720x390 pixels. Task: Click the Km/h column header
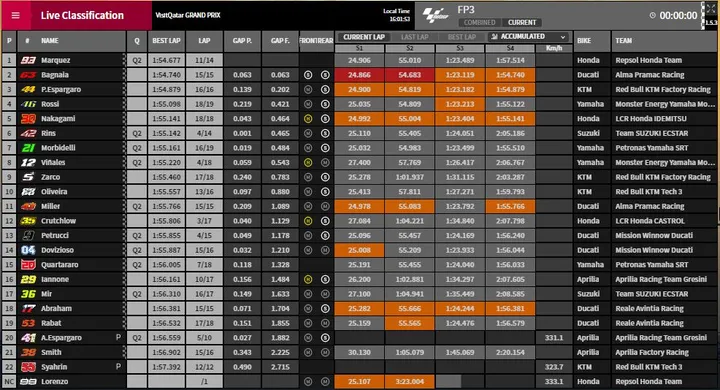(554, 48)
